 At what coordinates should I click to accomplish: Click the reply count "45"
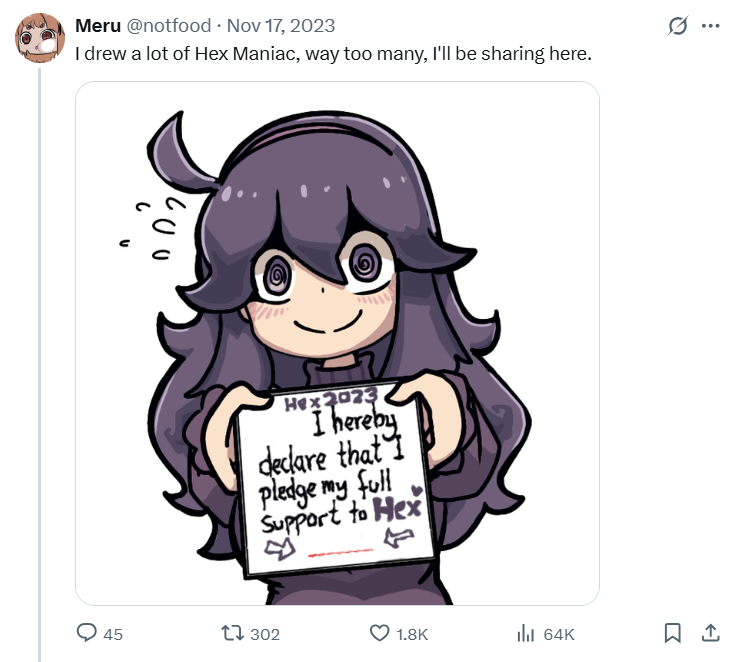(113, 634)
